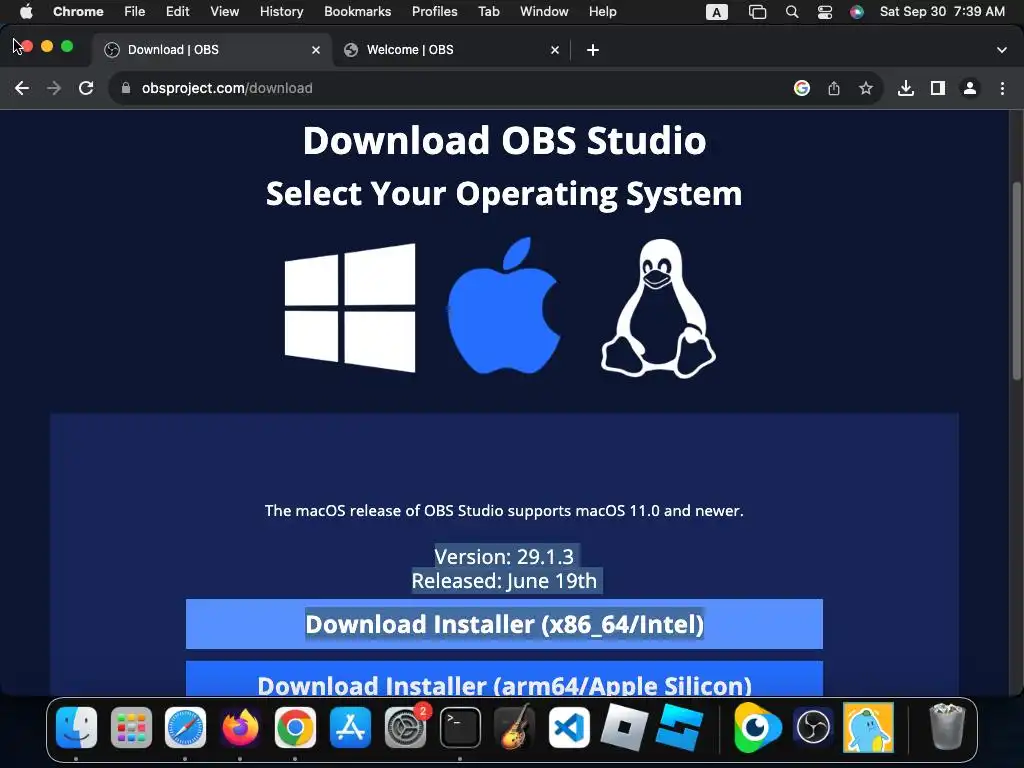Open Visual Studio Code from the Dock
The width and height of the screenshot is (1024, 768).
569,728
